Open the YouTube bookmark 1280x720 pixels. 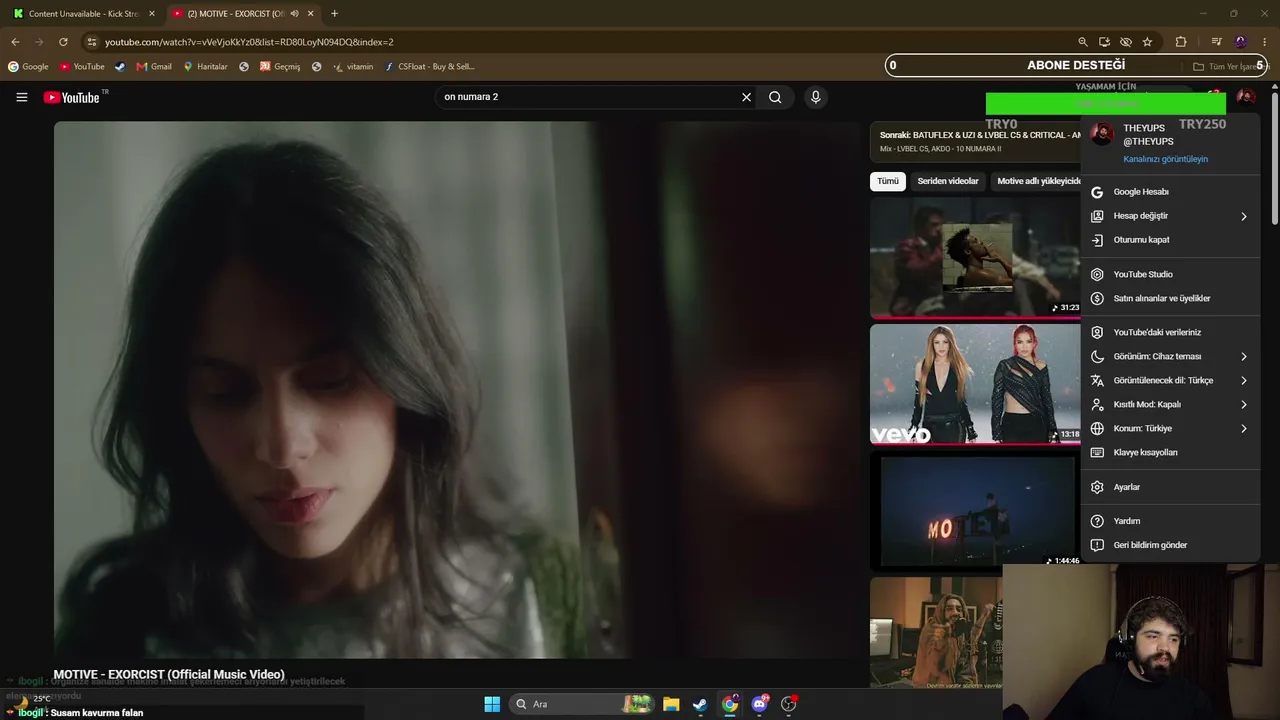(82, 67)
